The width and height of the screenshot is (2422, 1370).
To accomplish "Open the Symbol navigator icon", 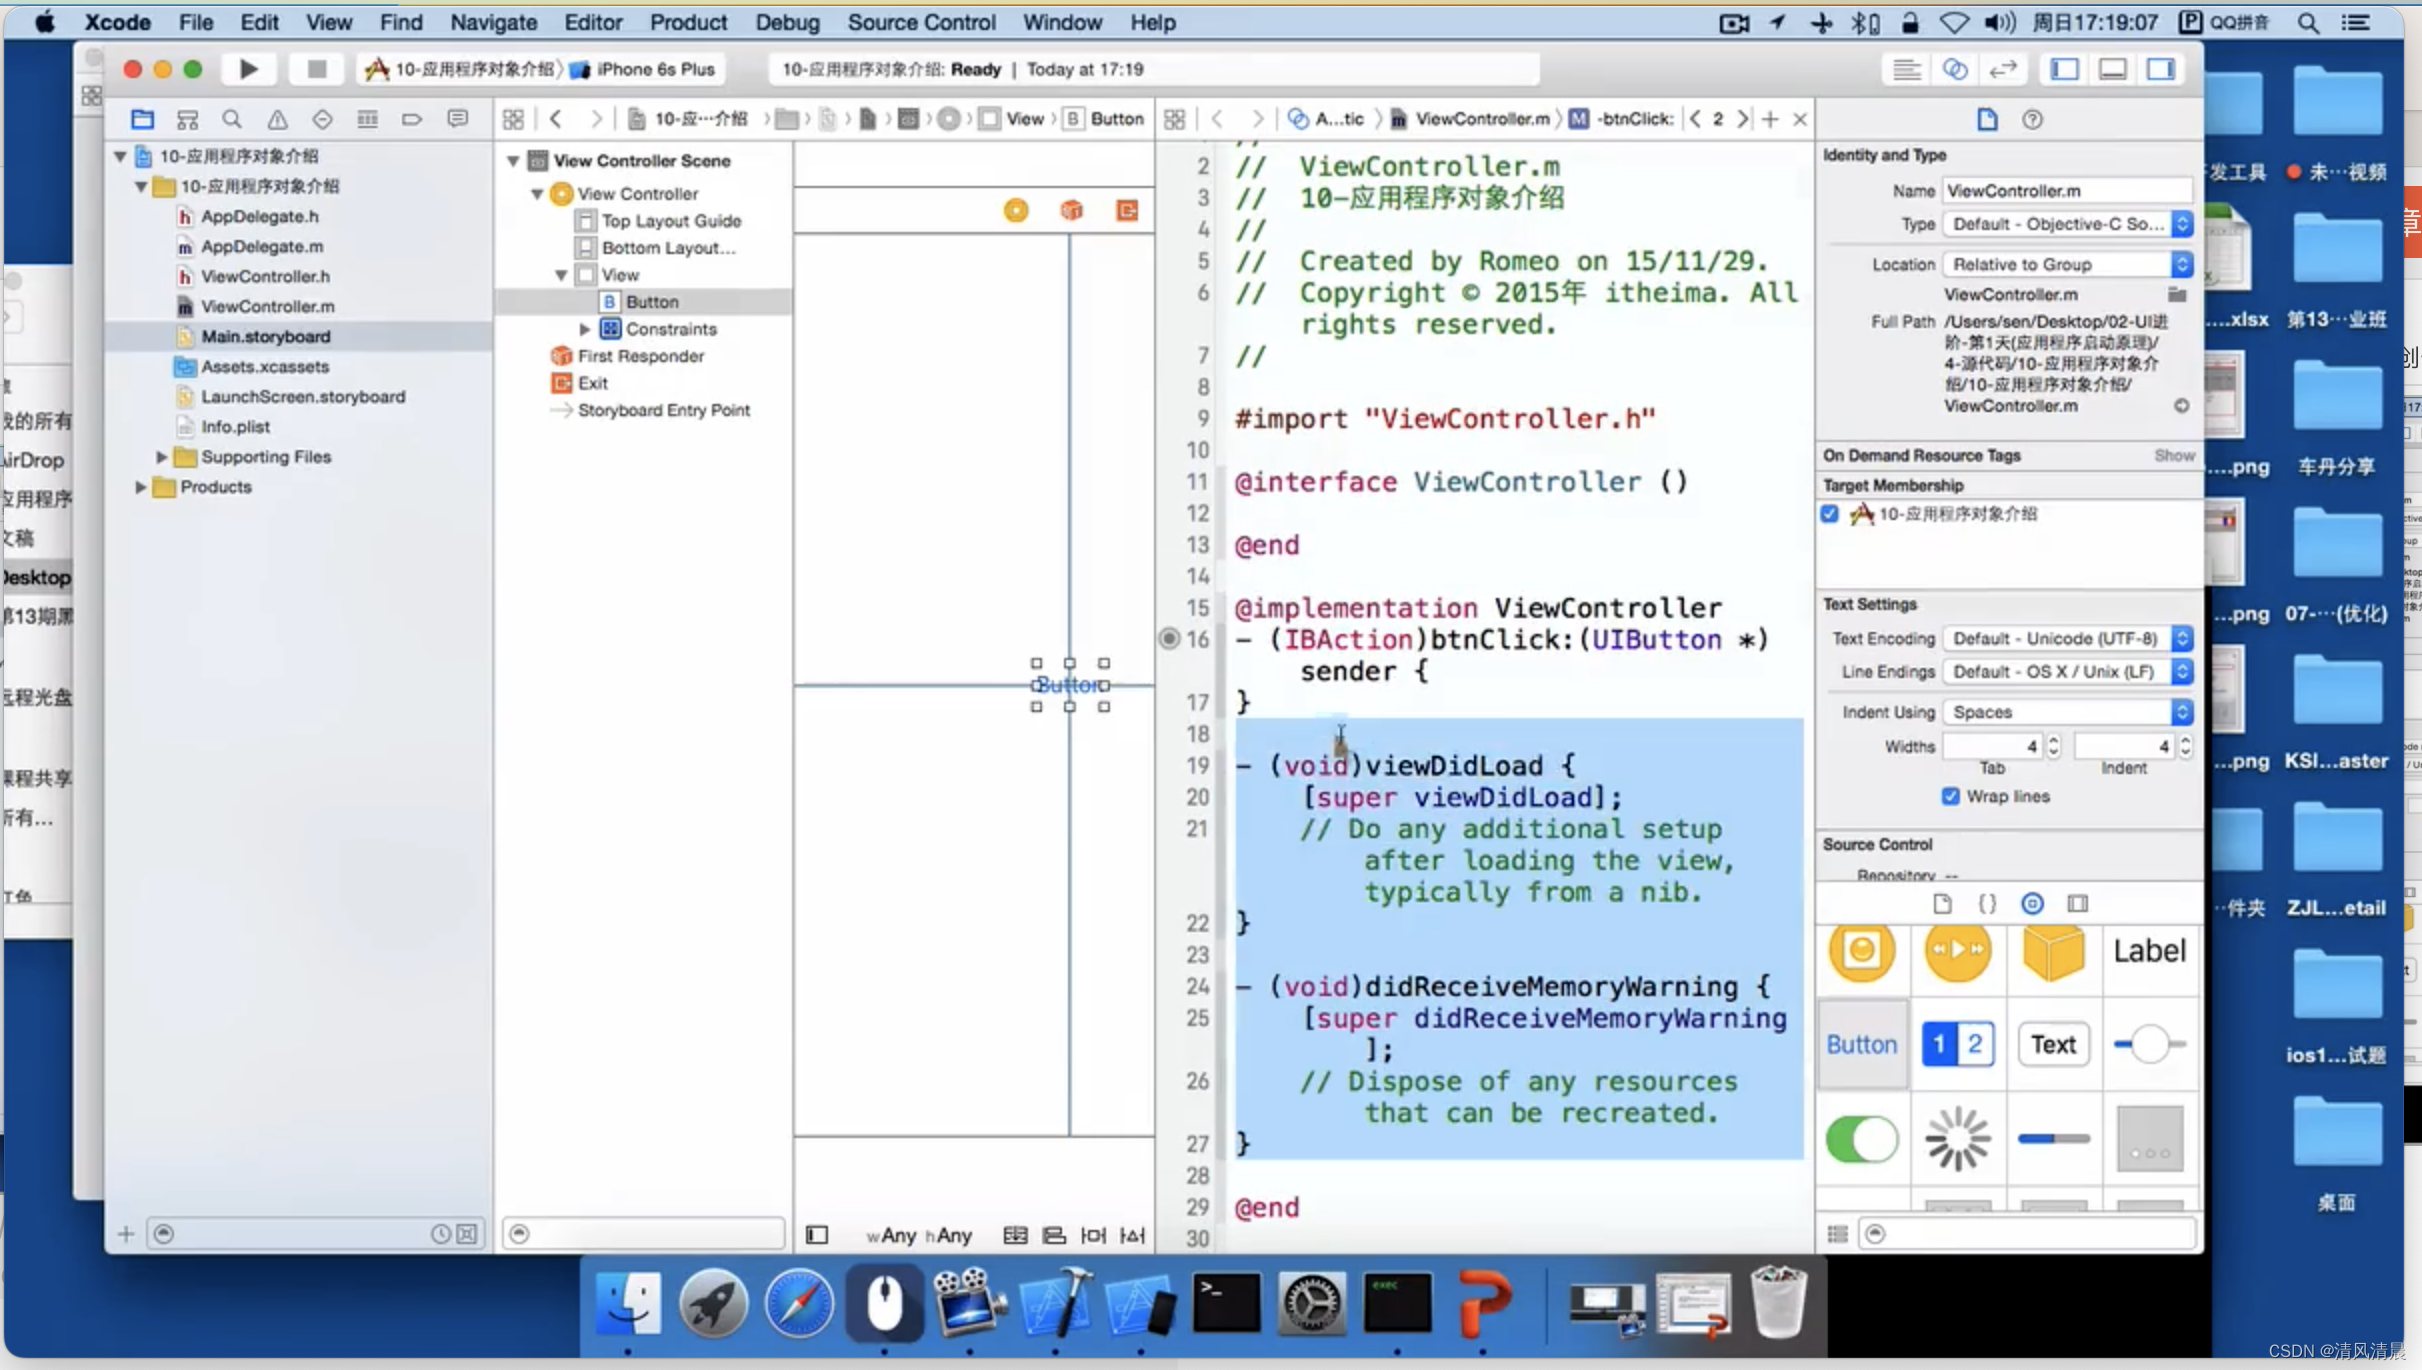I will click(x=187, y=119).
